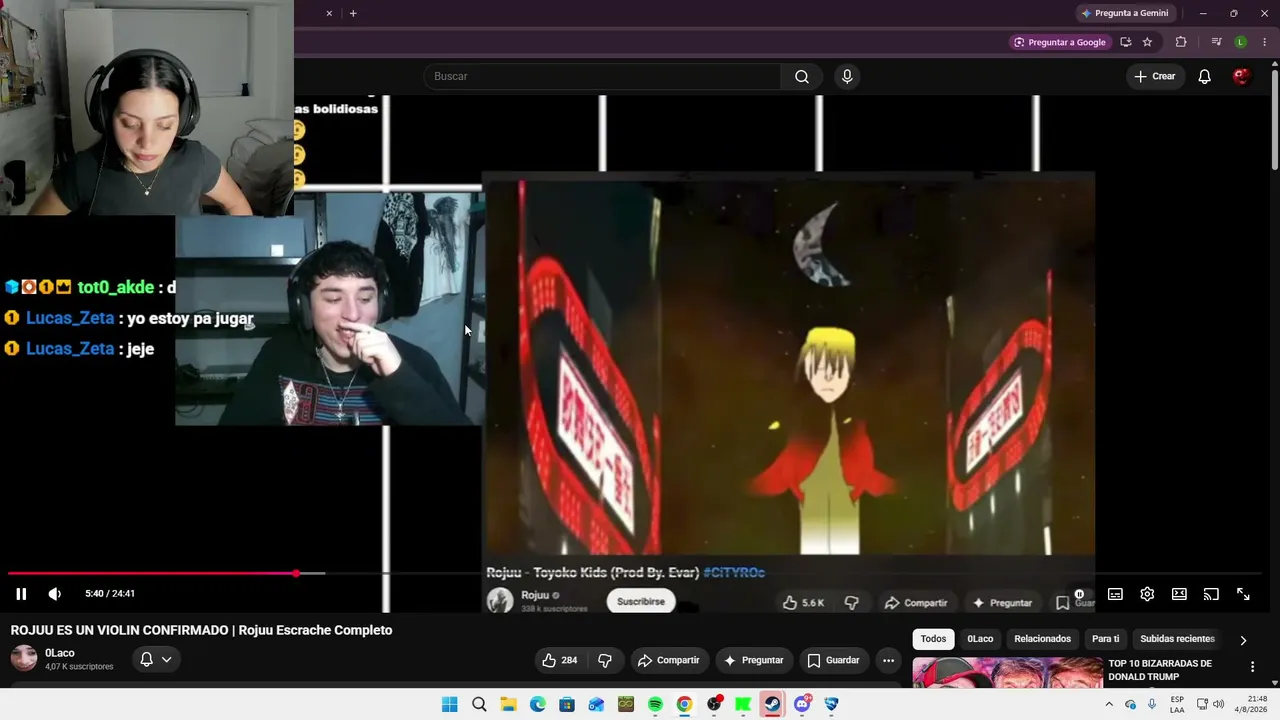Viewport: 1280px width, 720px height.
Task: Click the search magnifier button
Action: point(802,77)
